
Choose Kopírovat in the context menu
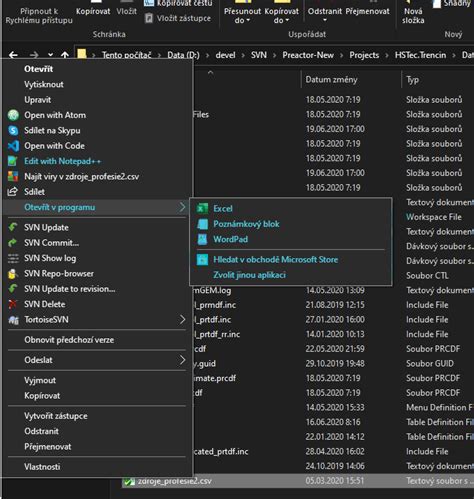pyautogui.click(x=42, y=396)
